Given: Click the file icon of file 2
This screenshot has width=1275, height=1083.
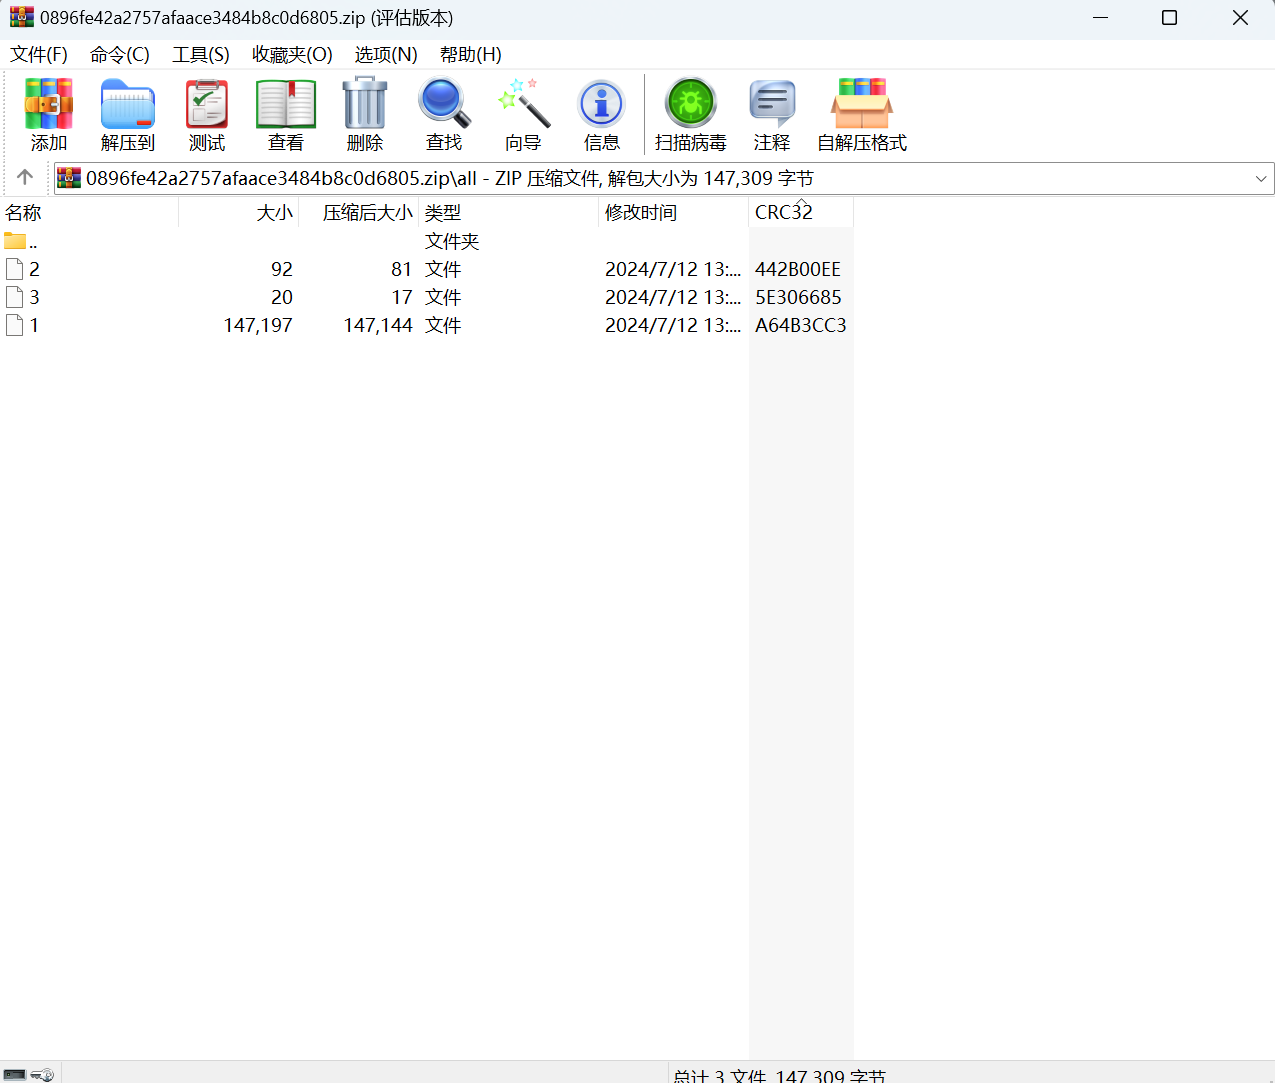Looking at the screenshot, I should pyautogui.click(x=14, y=269).
